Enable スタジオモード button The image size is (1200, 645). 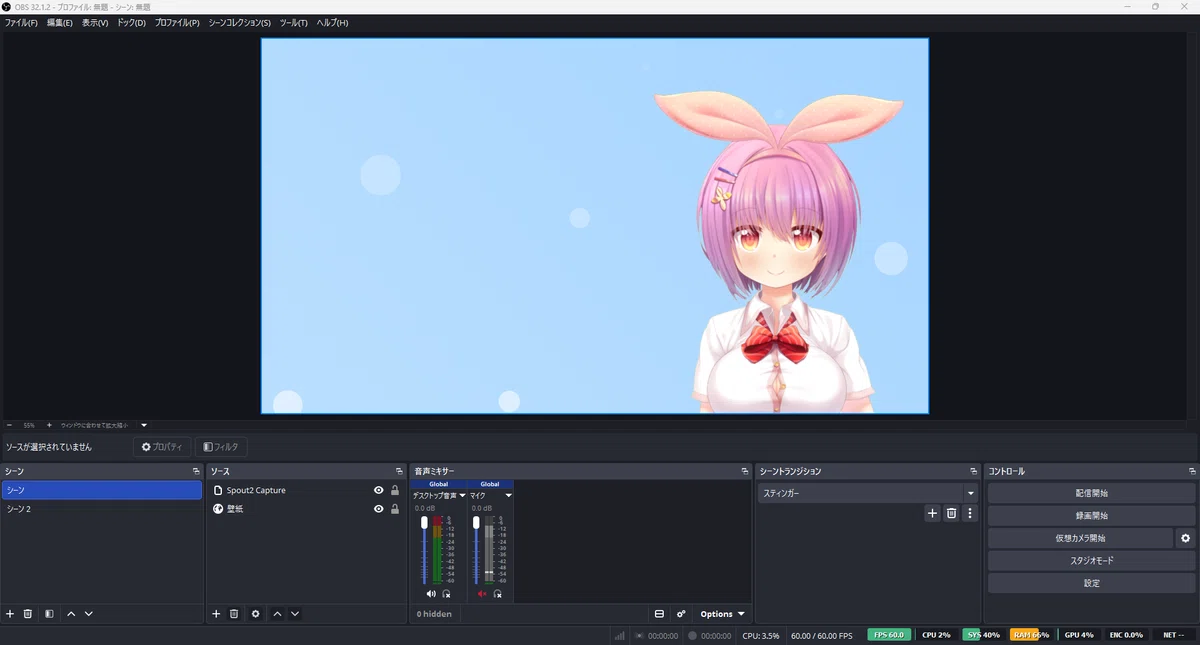pos(1091,561)
